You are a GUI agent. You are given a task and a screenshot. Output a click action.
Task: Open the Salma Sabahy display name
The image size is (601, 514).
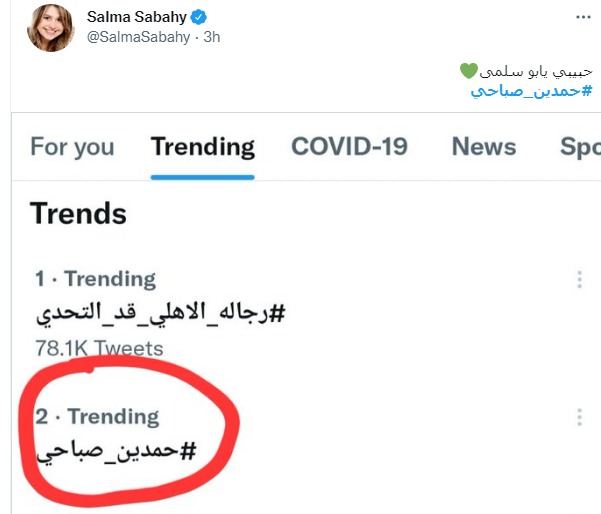(136, 17)
